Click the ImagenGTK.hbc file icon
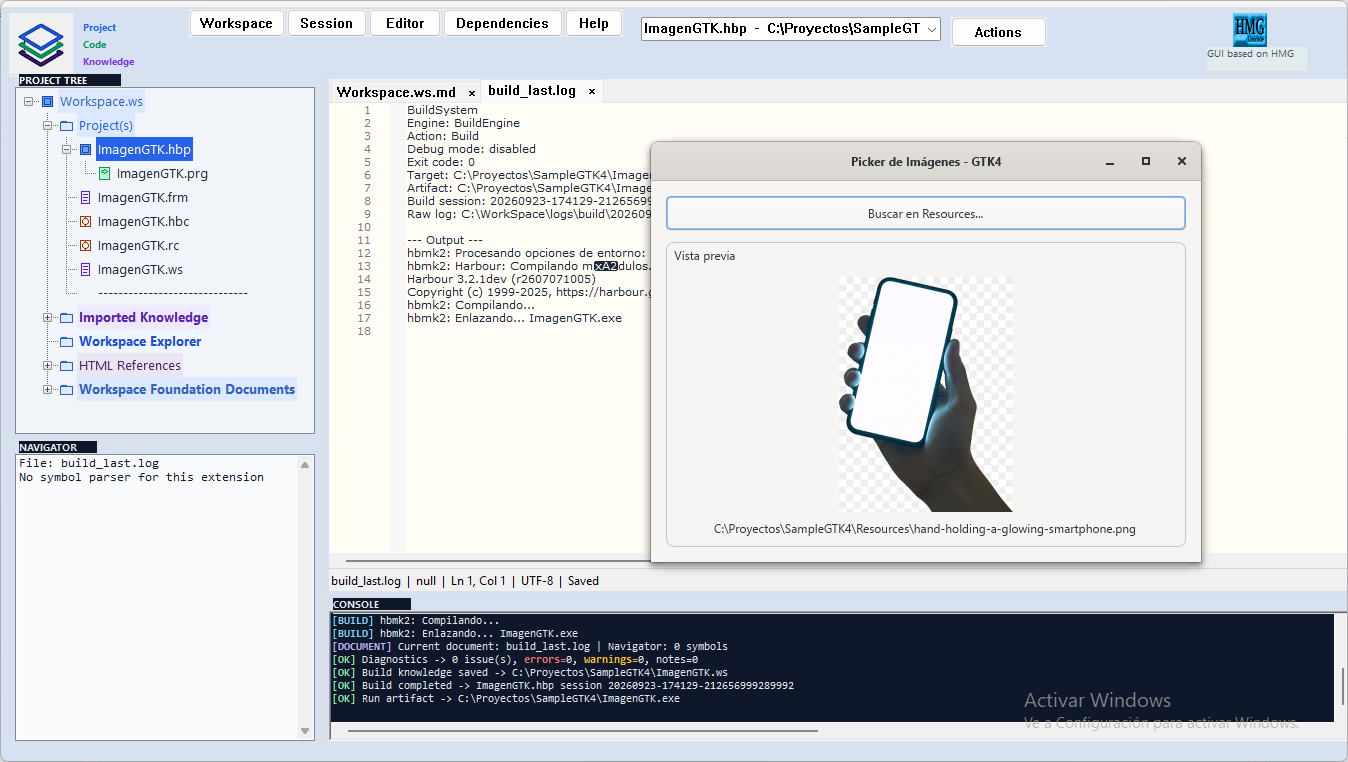This screenshot has width=1348, height=762. point(85,222)
